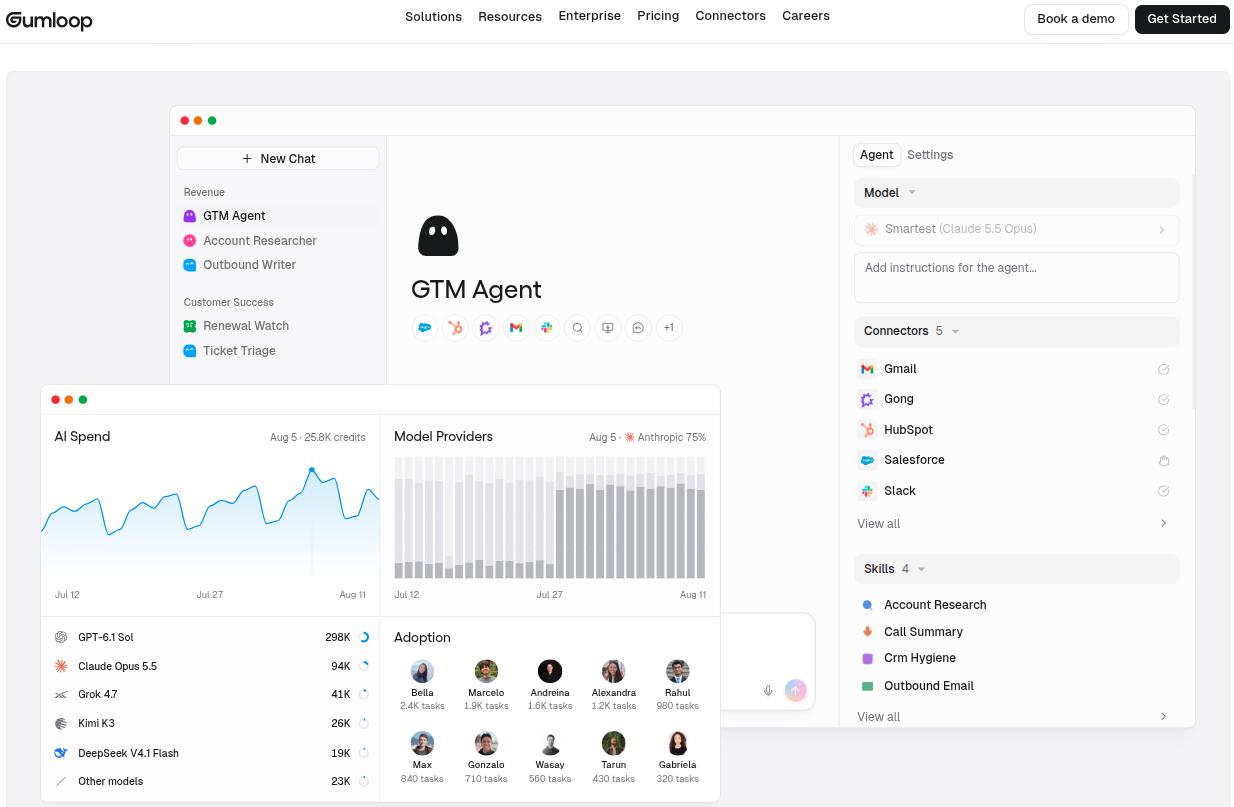Click the gradient send arrow button
This screenshot has width=1234, height=807.
pos(795,690)
